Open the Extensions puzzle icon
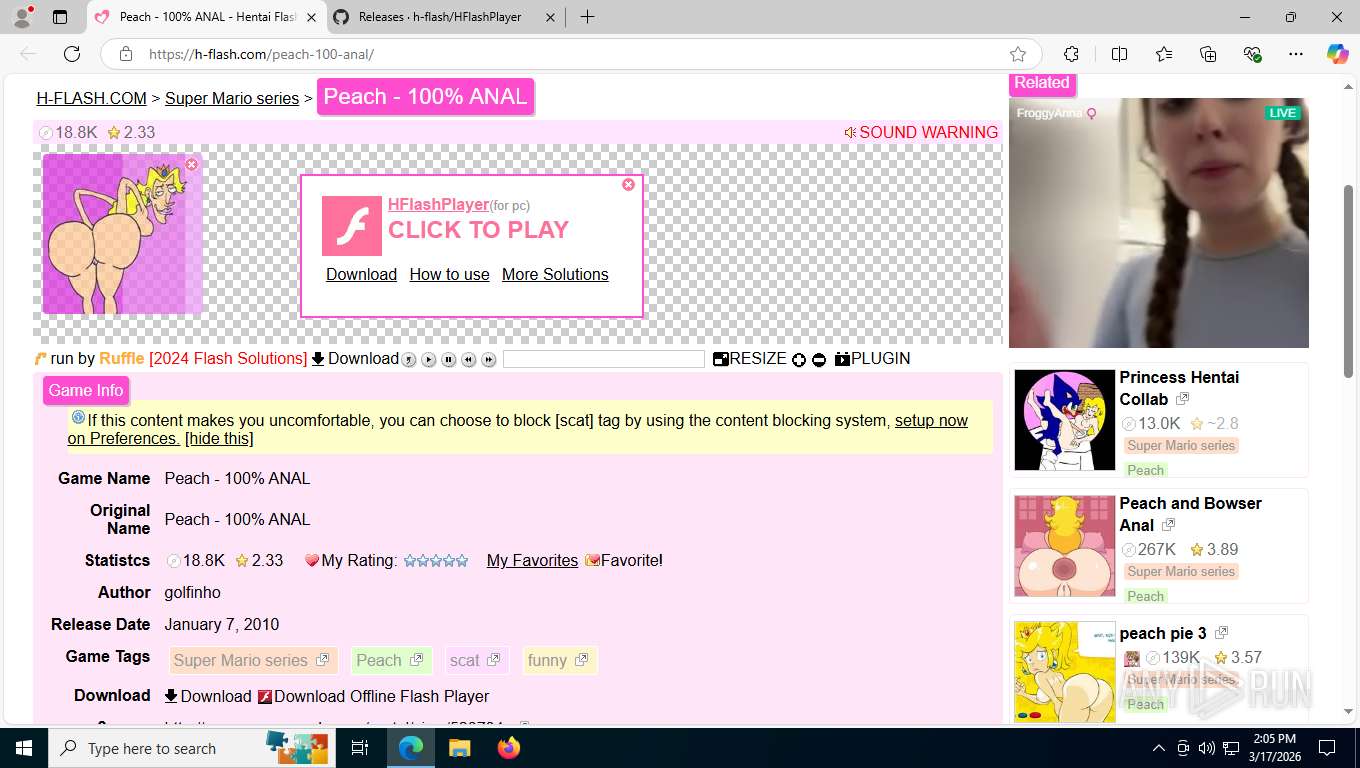This screenshot has height=768, width=1360. click(x=1071, y=54)
